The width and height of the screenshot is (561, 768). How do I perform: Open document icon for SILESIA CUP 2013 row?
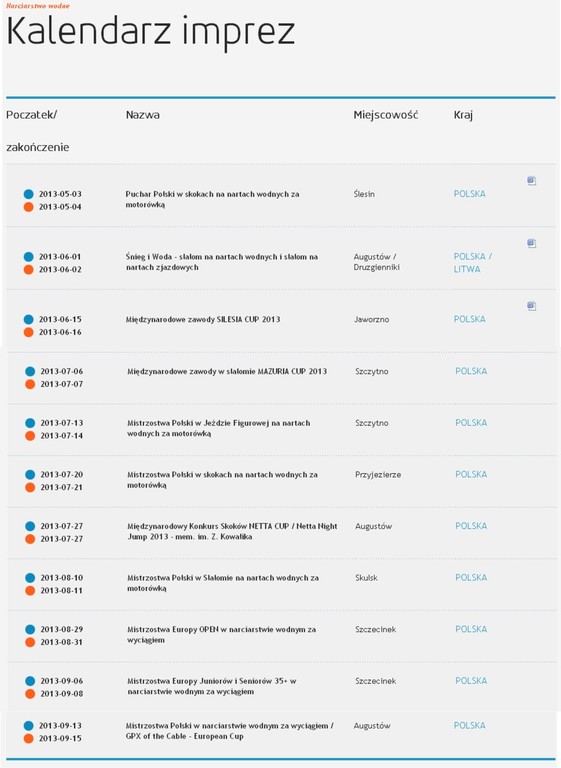(532, 306)
